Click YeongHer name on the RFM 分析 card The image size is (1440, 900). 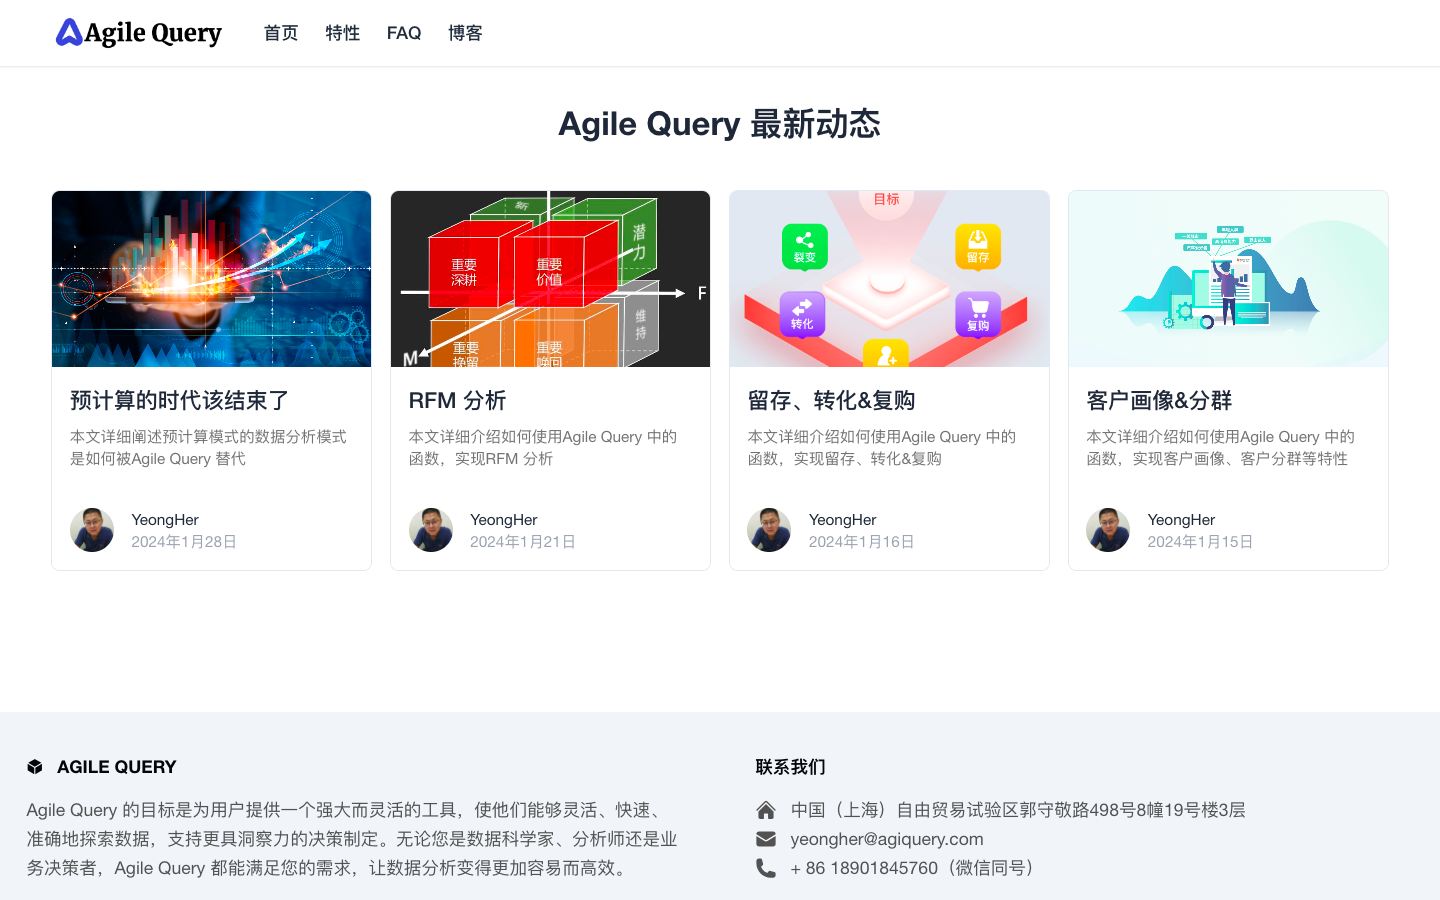[504, 520]
